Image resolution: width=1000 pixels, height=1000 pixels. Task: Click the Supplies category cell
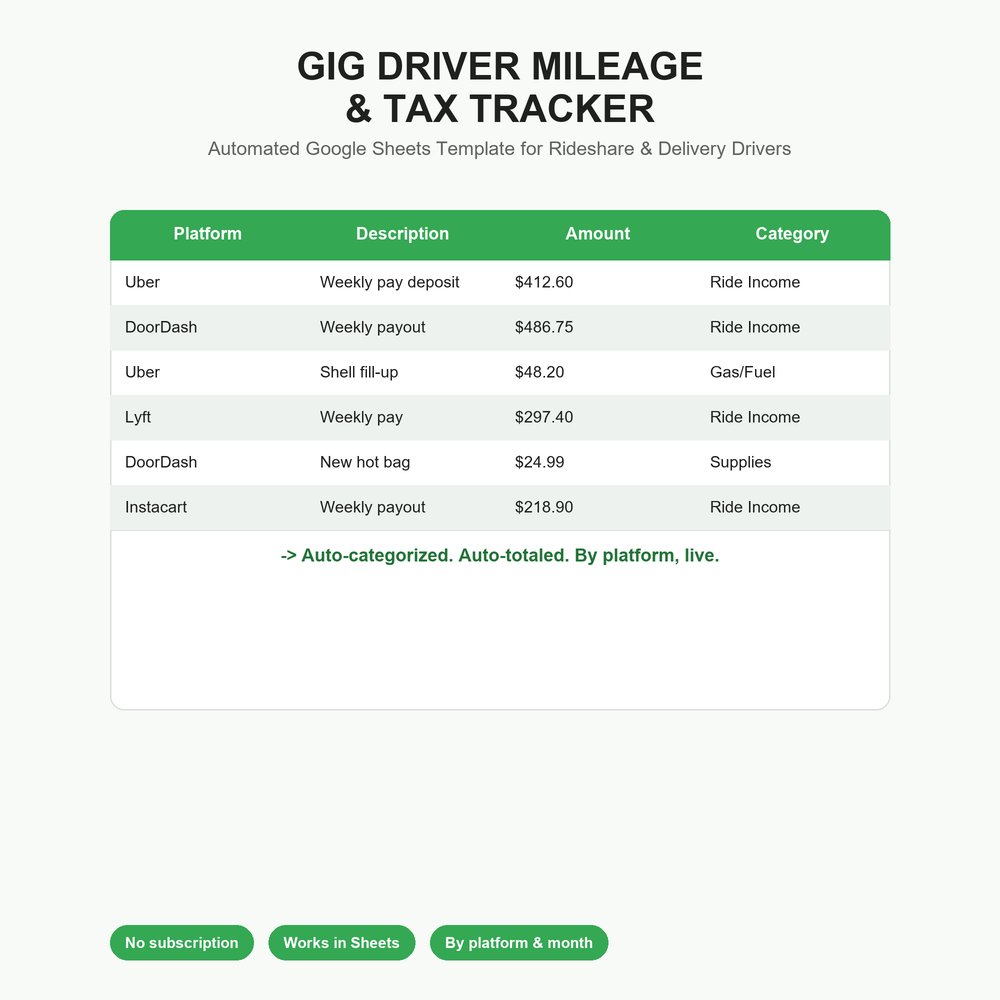coord(740,462)
